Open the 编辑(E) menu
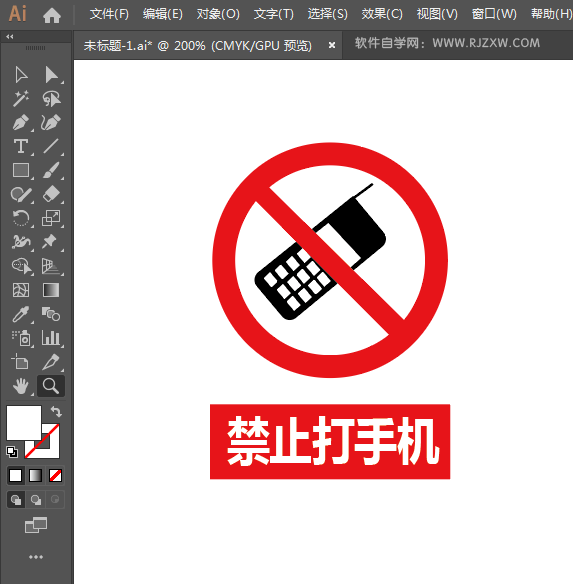 [163, 14]
